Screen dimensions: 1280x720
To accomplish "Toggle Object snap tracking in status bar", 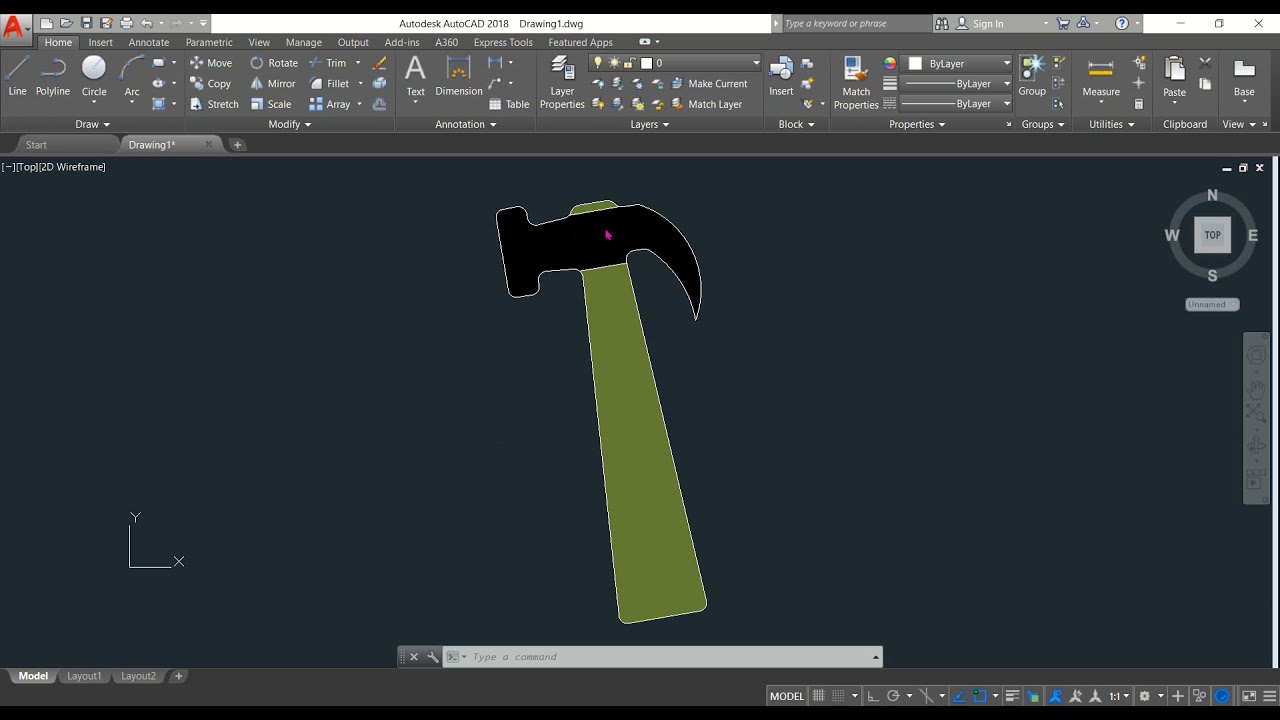I will coord(959,696).
